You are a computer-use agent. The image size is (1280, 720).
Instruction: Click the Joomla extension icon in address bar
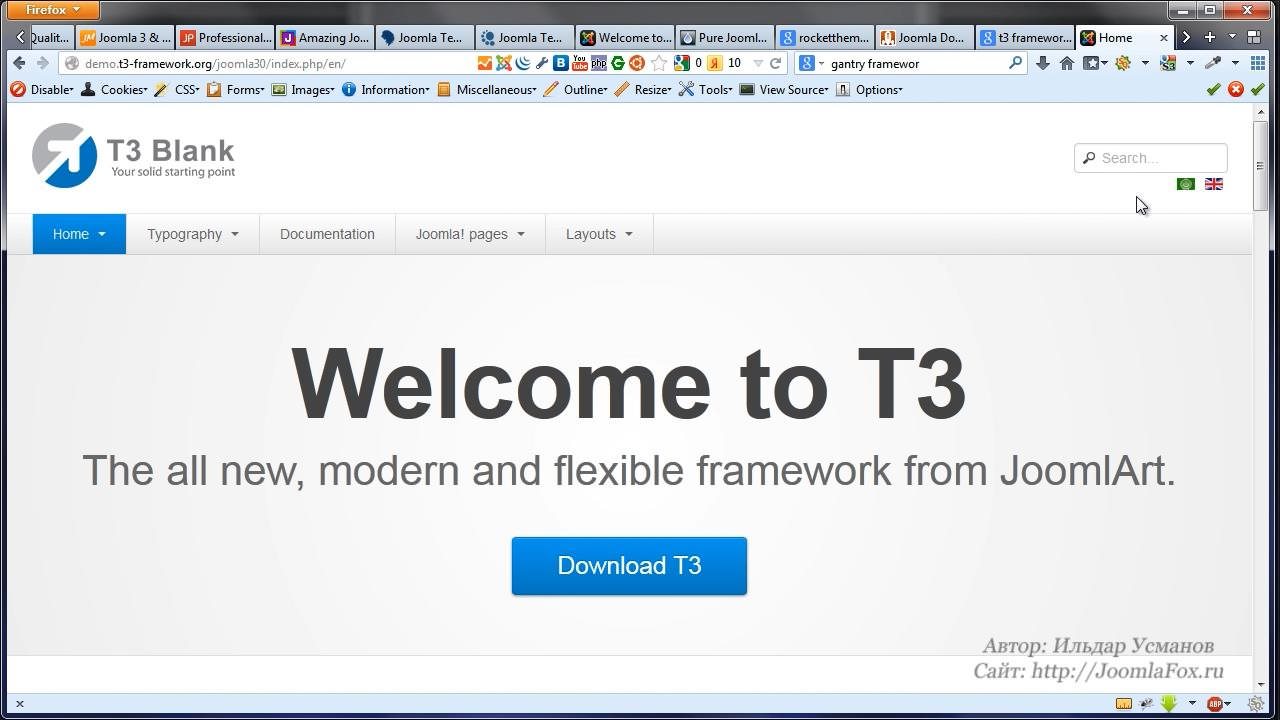pos(504,63)
